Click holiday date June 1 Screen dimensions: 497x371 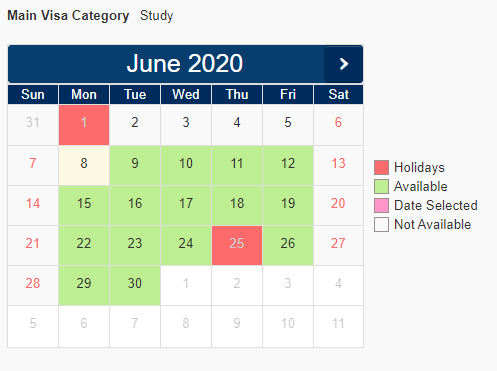point(84,125)
